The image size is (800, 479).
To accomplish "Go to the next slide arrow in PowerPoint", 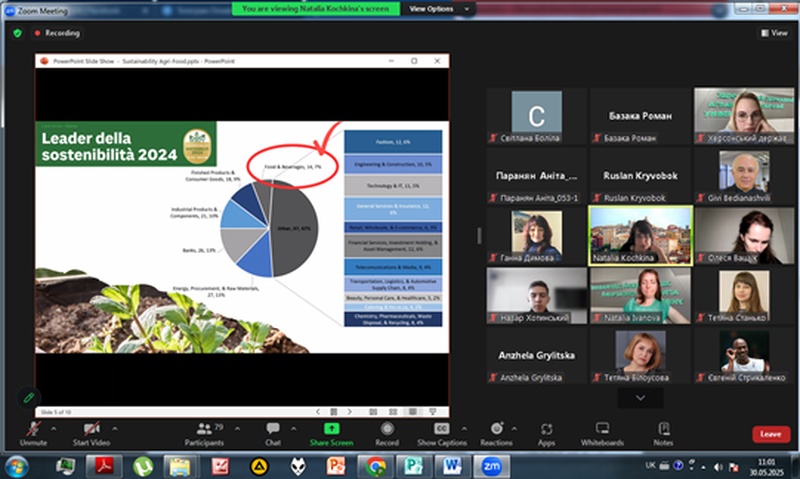I will tap(350, 412).
